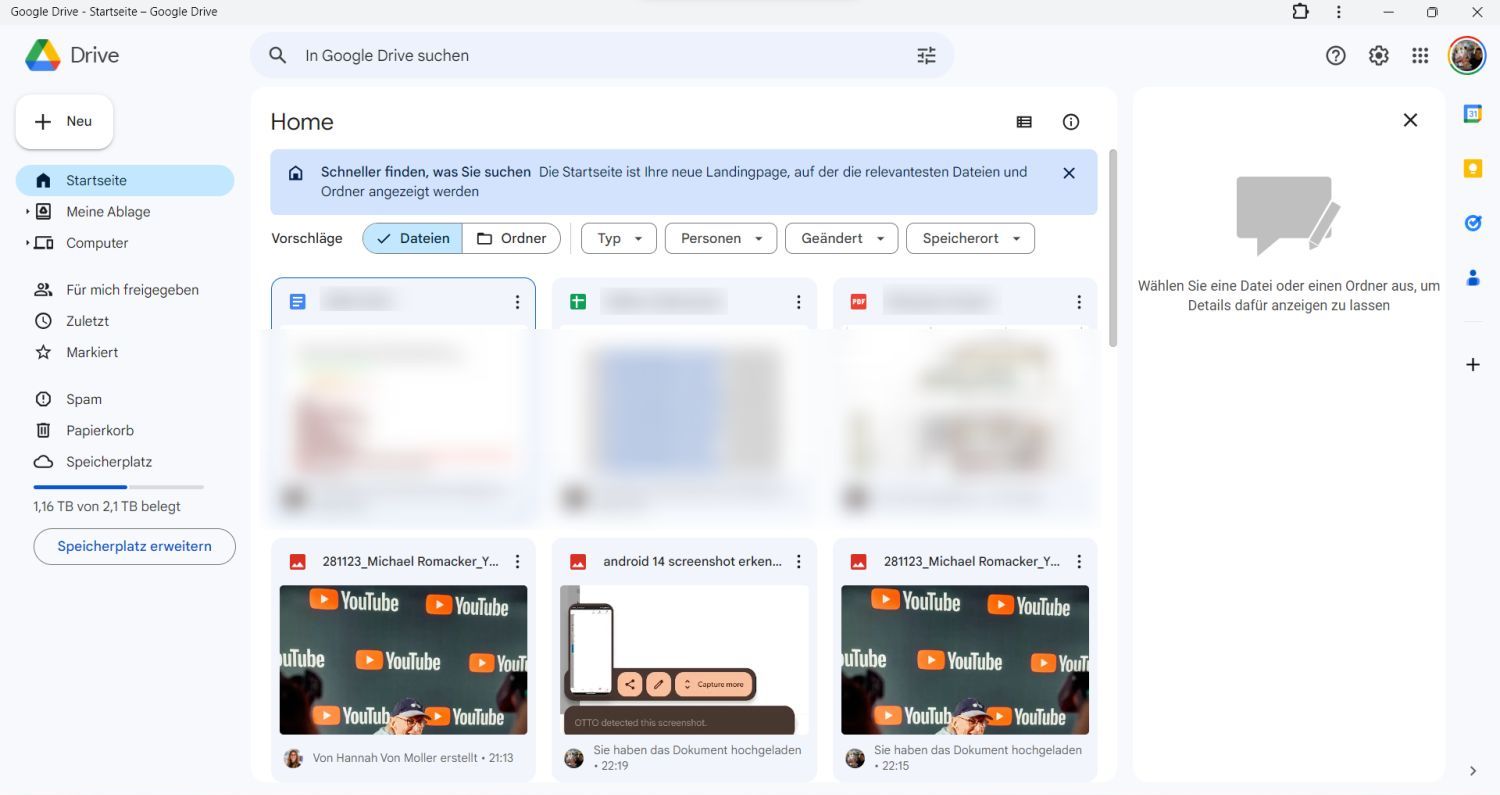Open the Geändert filter dropdown
Viewport: 1500px width, 795px height.
click(x=841, y=238)
